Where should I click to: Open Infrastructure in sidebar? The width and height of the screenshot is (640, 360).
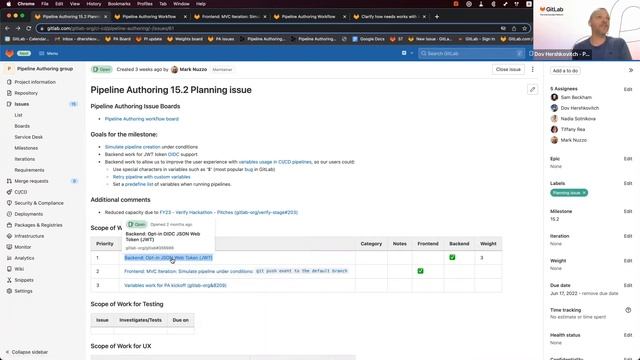(29, 236)
